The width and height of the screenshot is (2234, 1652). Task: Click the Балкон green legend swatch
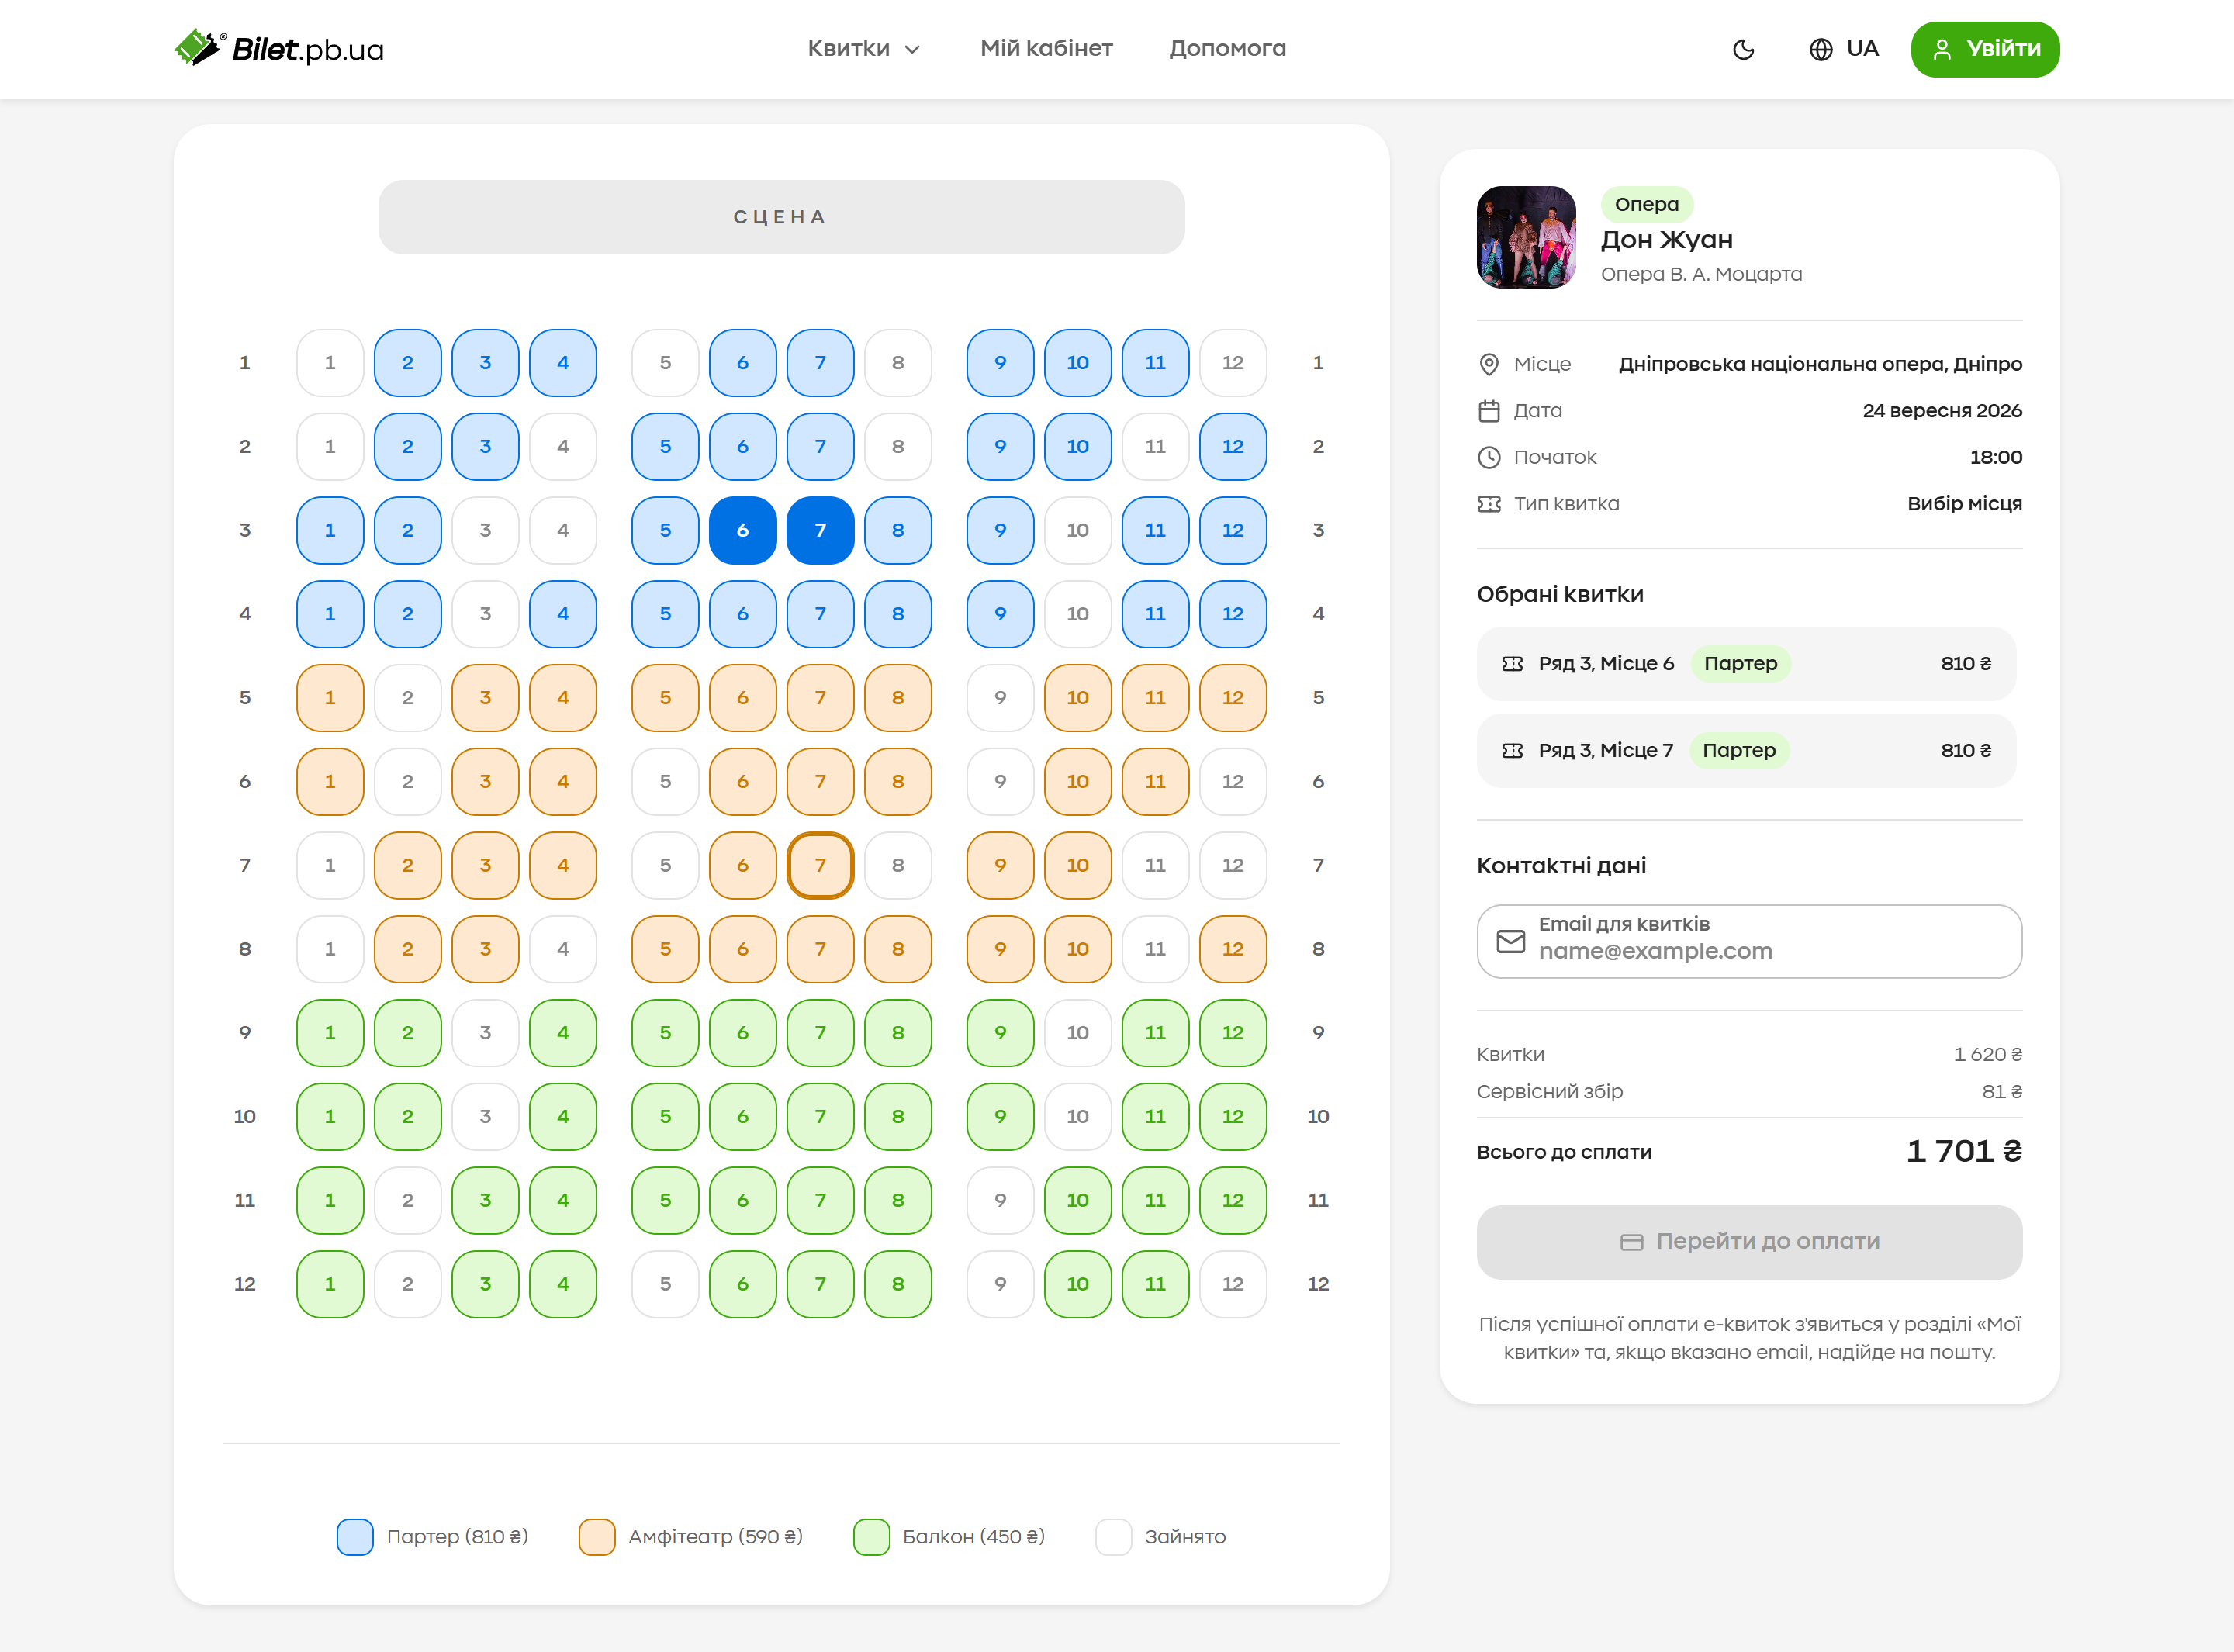tap(872, 1537)
